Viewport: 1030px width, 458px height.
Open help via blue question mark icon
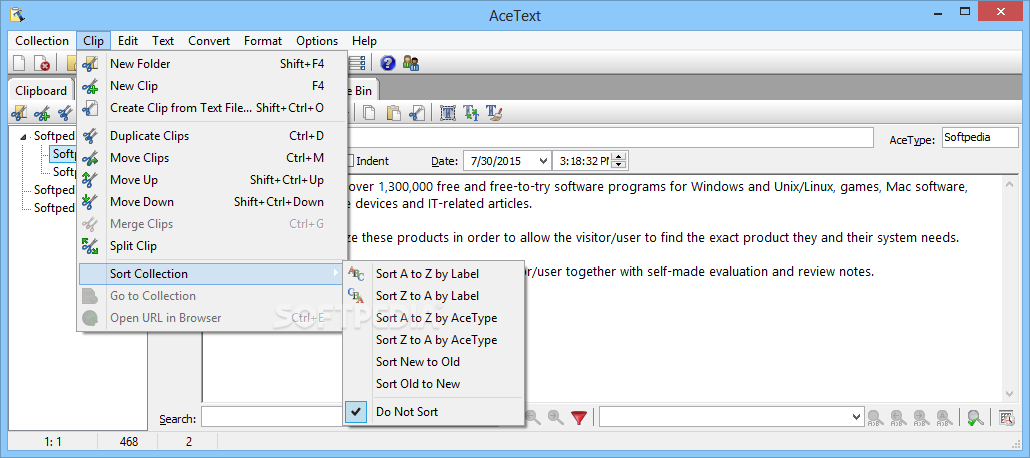click(388, 63)
